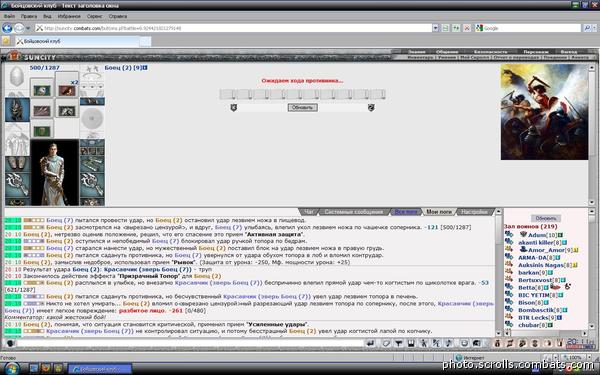Click the Обновить button under waiting message

[302, 108]
